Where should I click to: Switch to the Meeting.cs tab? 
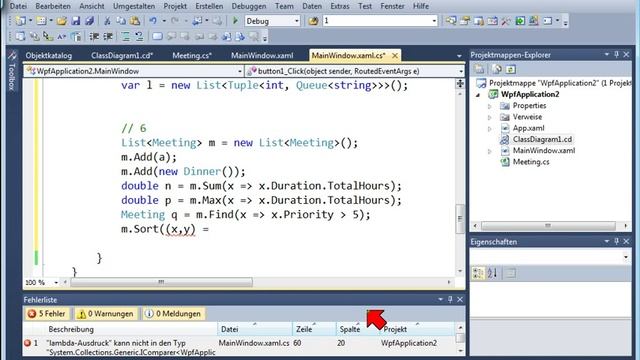click(192, 56)
